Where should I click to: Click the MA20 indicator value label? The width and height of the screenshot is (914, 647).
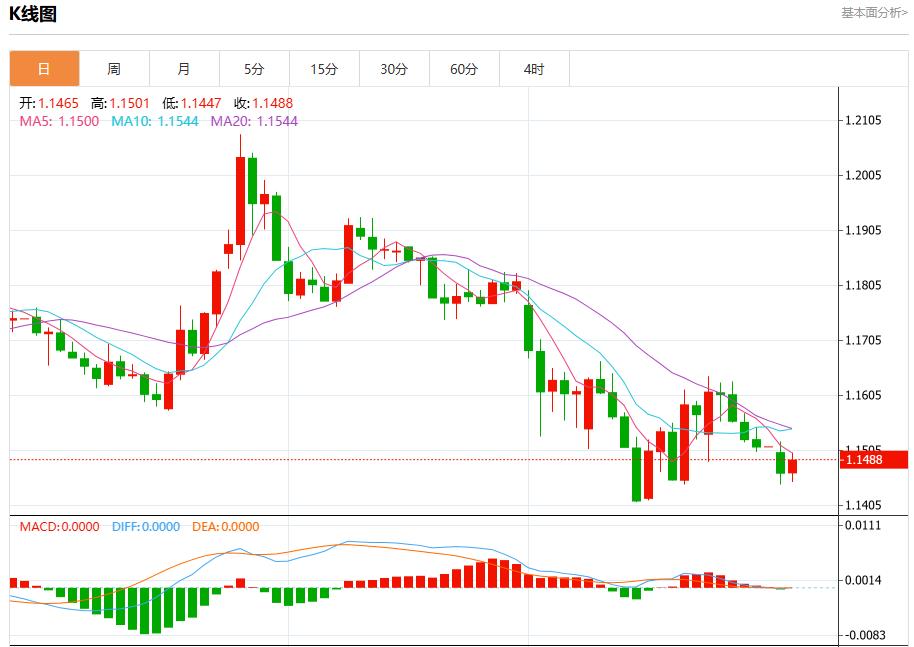pos(254,121)
